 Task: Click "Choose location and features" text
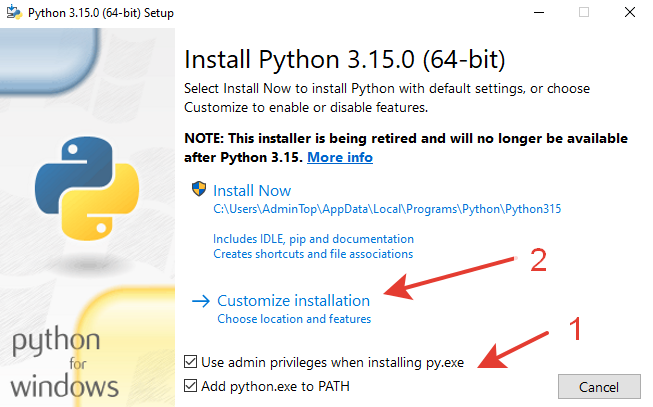pyautogui.click(x=294, y=319)
